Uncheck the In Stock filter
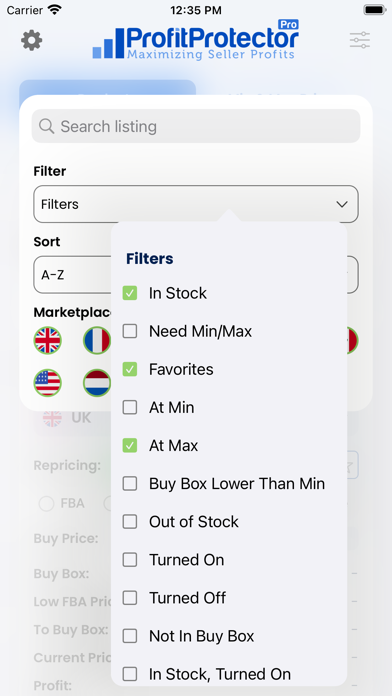 (x=130, y=293)
